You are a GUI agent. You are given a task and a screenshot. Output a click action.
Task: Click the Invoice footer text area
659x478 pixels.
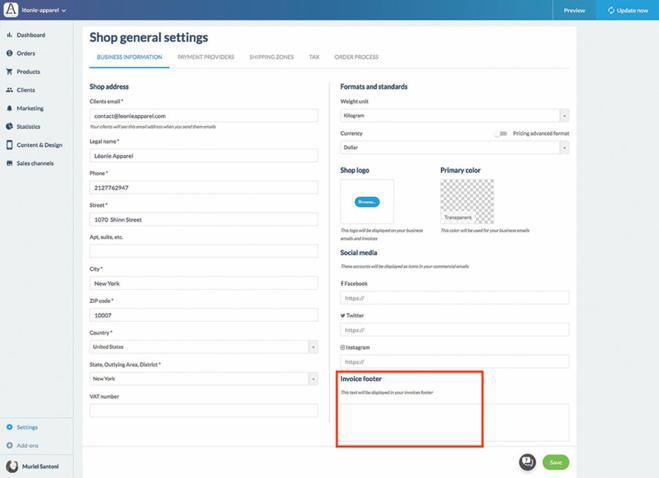pyautogui.click(x=454, y=422)
